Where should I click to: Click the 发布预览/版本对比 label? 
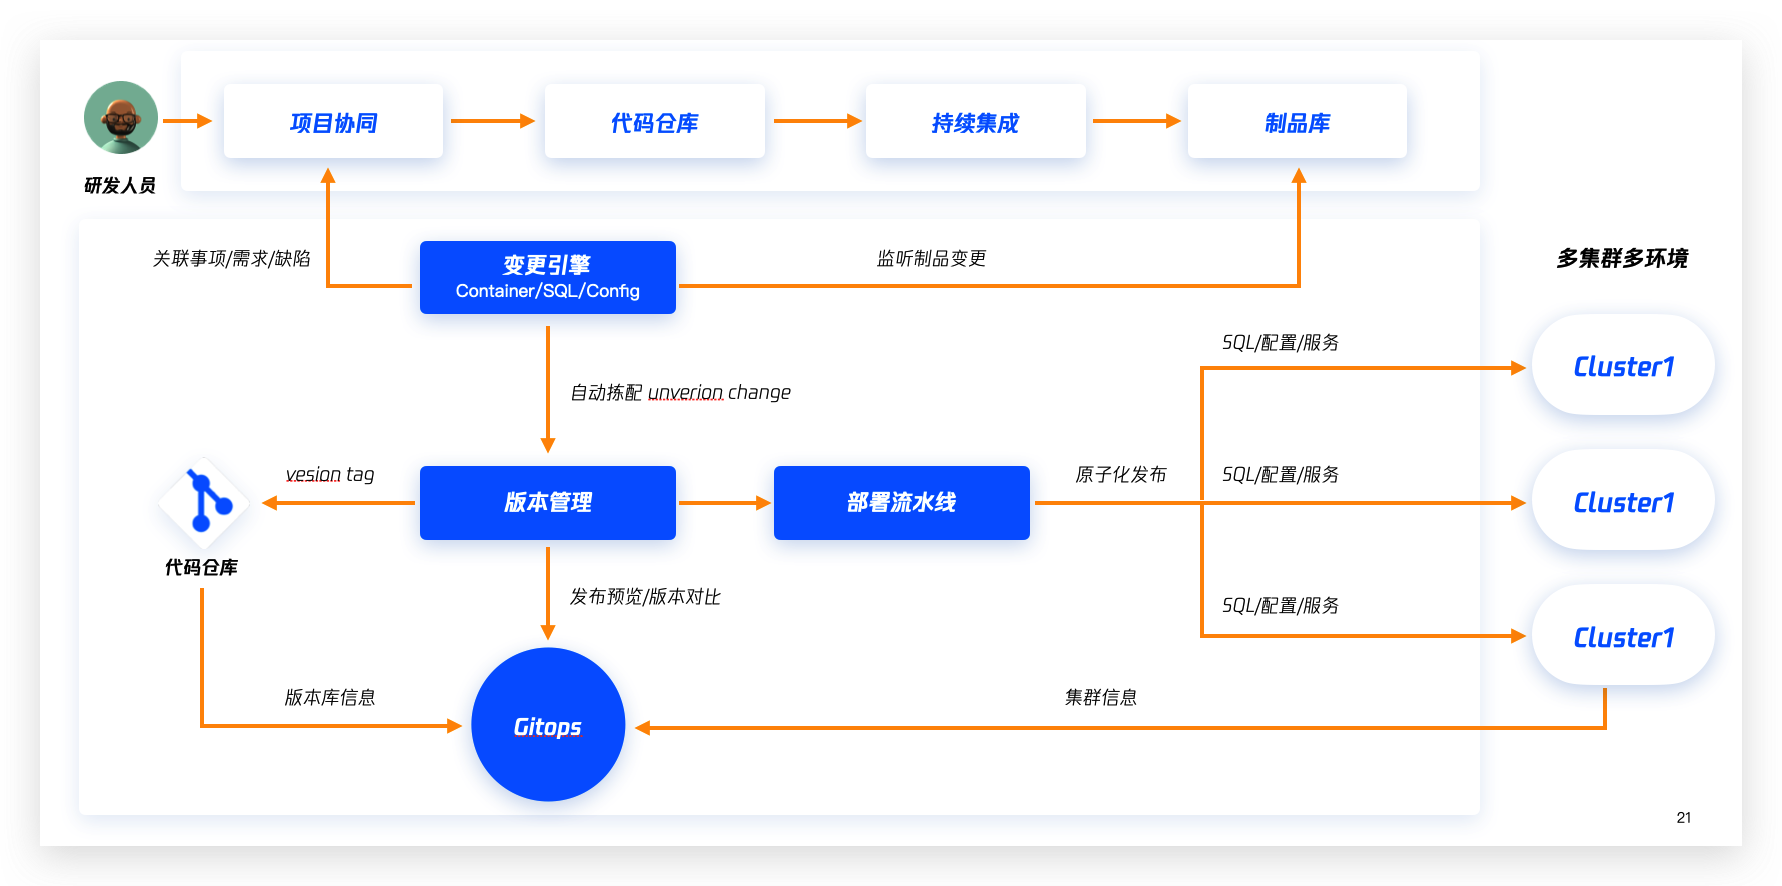(645, 596)
